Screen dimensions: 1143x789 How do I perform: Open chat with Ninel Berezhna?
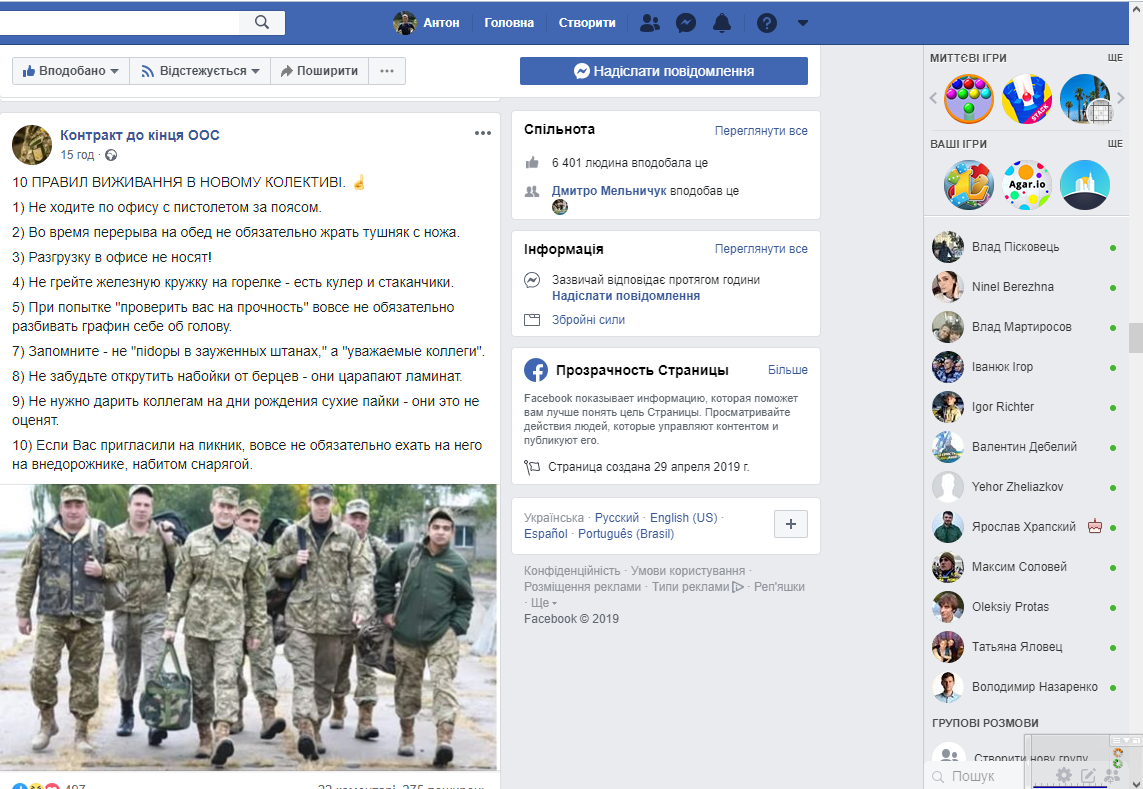click(x=1025, y=287)
